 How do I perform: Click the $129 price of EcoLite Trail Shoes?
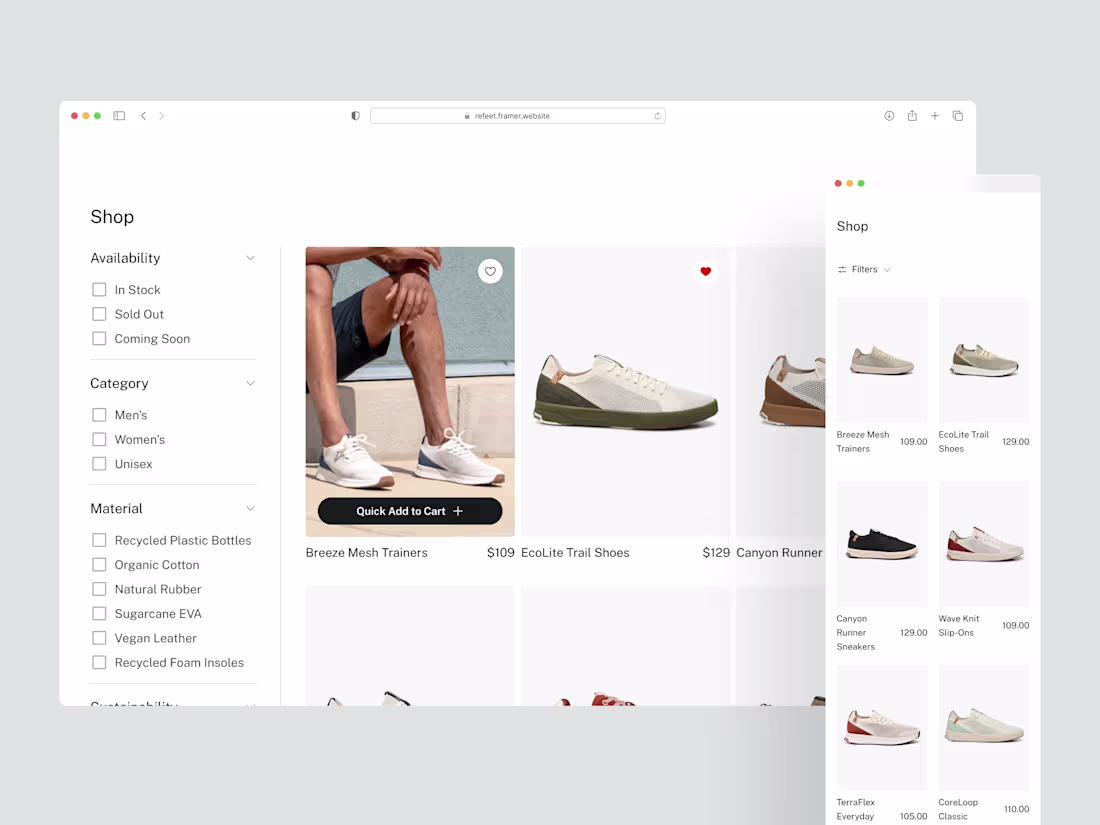pyautogui.click(x=716, y=553)
